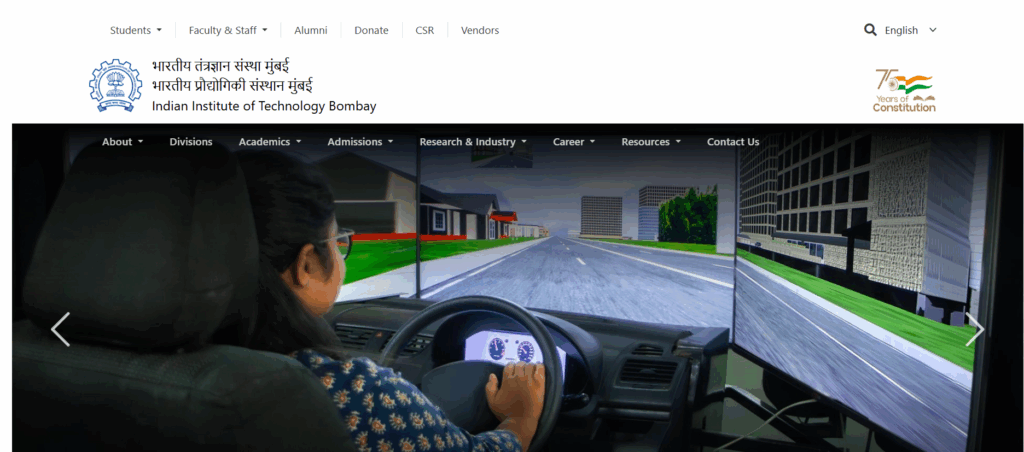Open the Contact Us page
1024x452 pixels.
tap(733, 142)
